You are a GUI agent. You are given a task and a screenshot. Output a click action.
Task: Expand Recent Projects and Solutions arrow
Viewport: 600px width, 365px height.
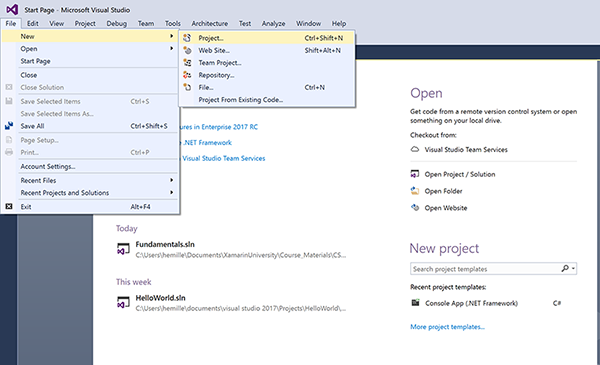pyautogui.click(x=171, y=192)
